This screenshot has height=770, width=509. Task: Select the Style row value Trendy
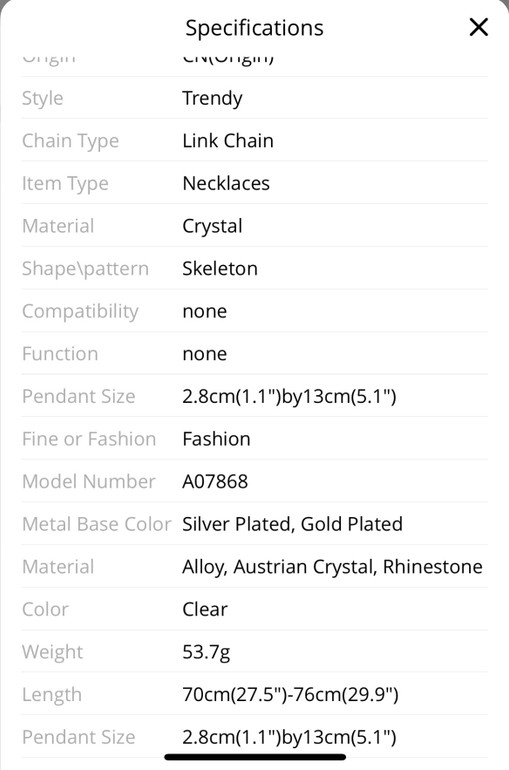[212, 98]
